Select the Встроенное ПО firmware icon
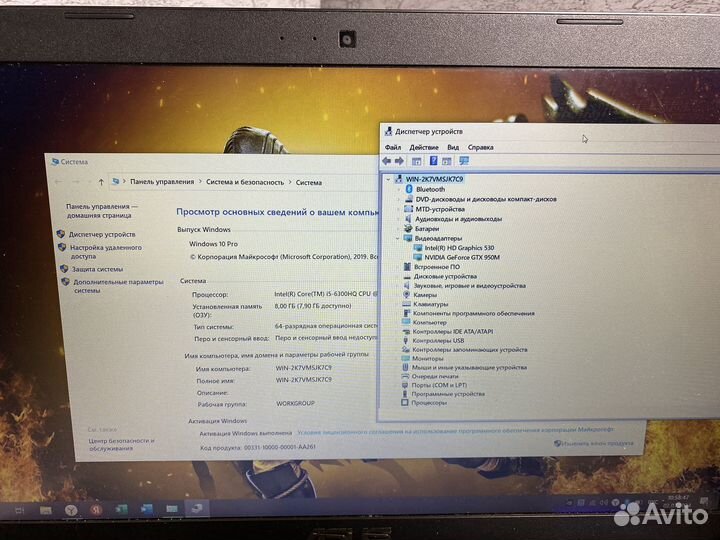Screen dimensions: 720x540 pyautogui.click(x=407, y=267)
